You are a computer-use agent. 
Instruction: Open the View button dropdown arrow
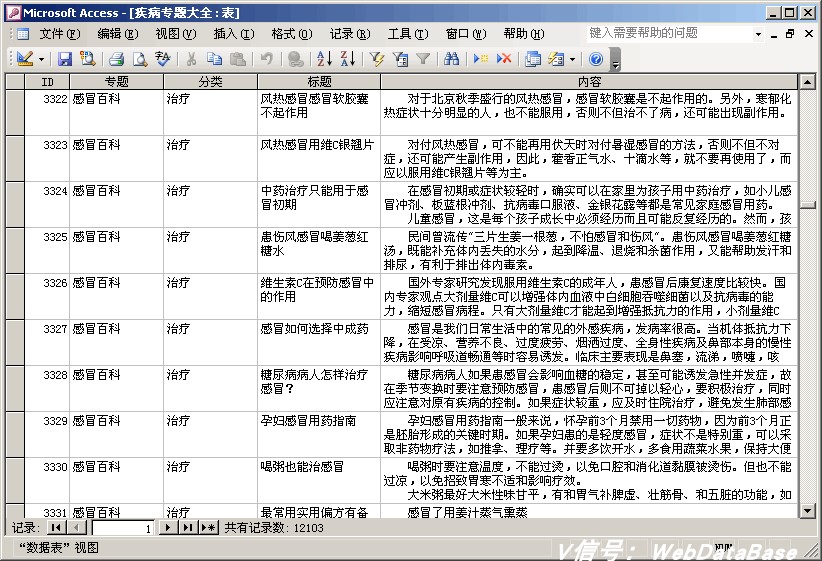tap(41, 59)
